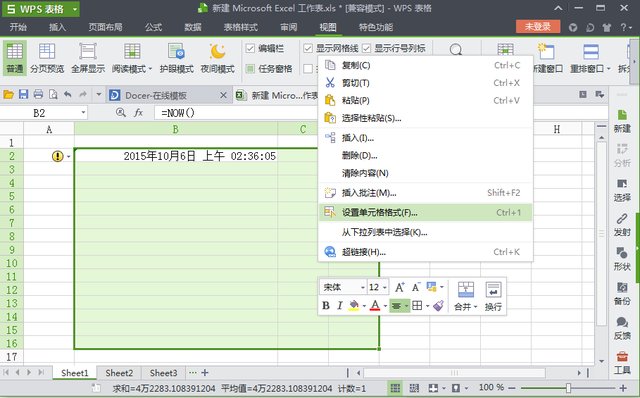The image size is (640, 398).
Task: Open the Page Layout (页面布局) ribbon tab
Action: 105,27
